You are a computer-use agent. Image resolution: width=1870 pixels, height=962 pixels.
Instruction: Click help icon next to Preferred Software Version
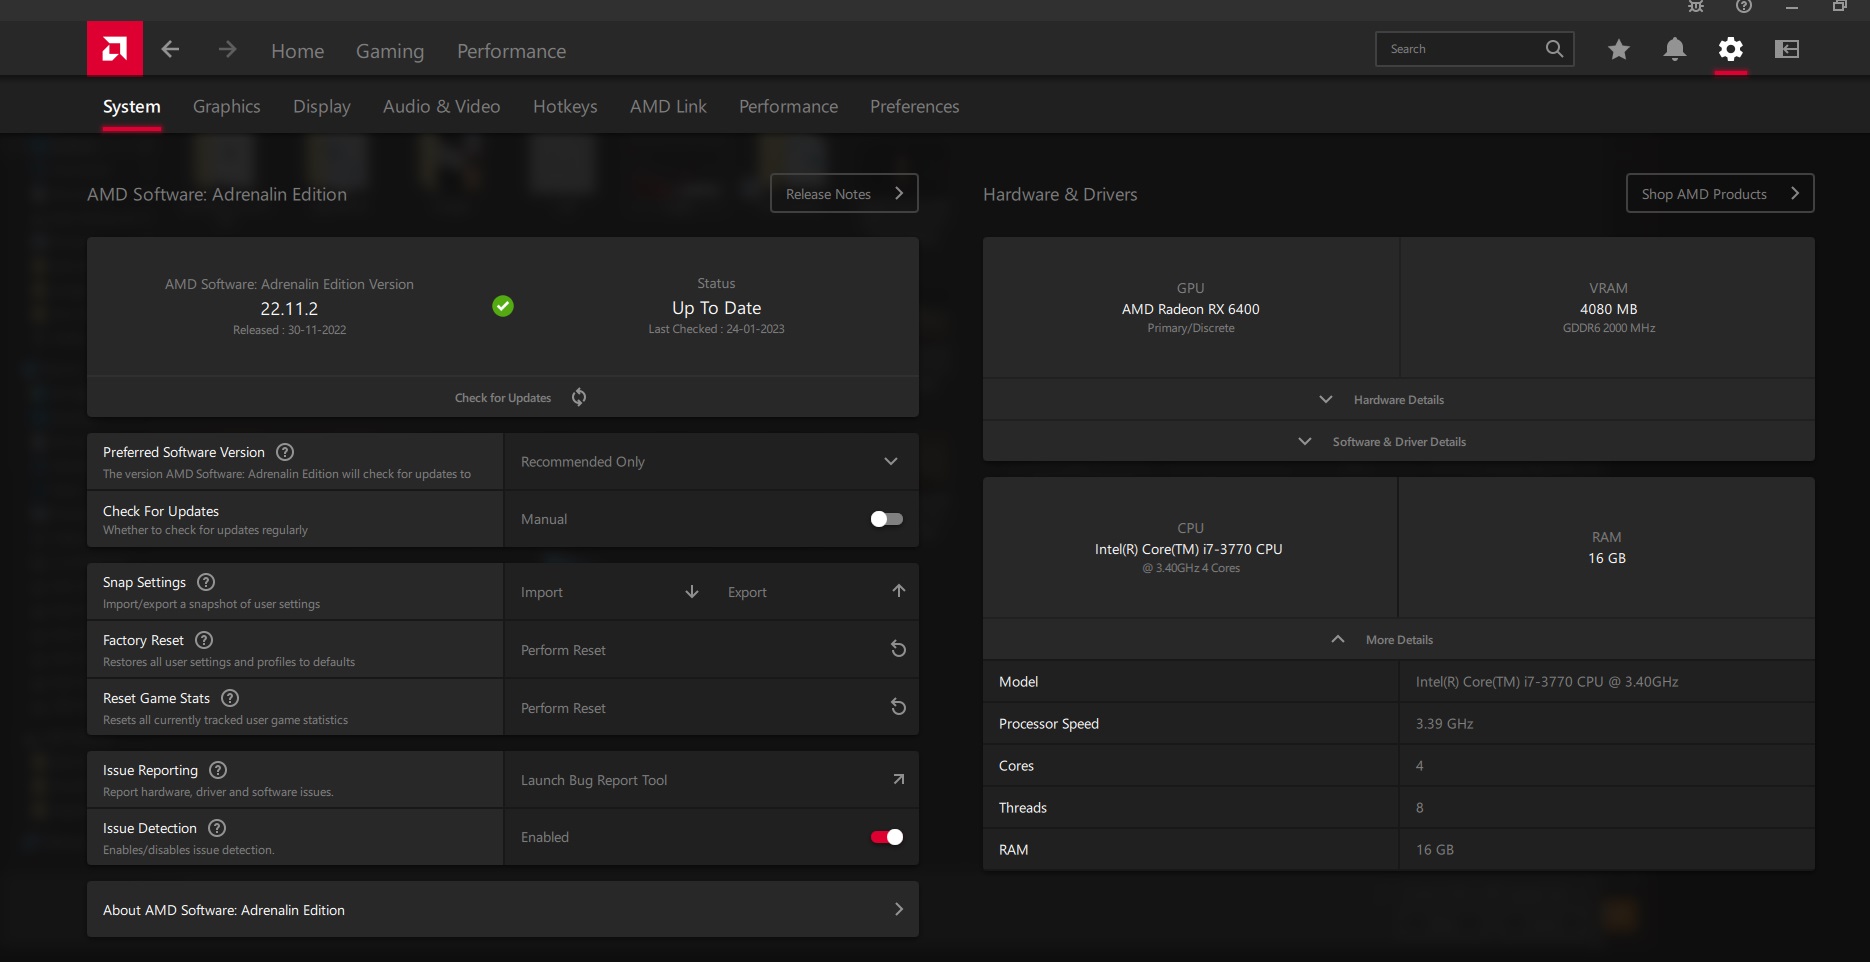(285, 452)
